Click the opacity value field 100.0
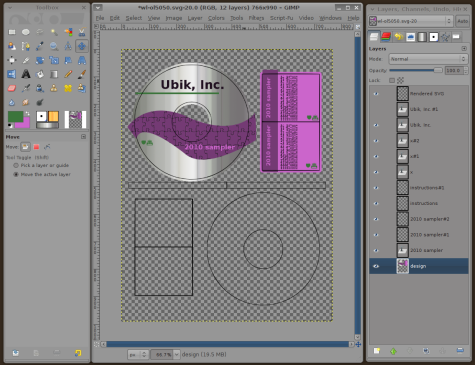Viewport: 475px width, 365px height. tap(454, 70)
